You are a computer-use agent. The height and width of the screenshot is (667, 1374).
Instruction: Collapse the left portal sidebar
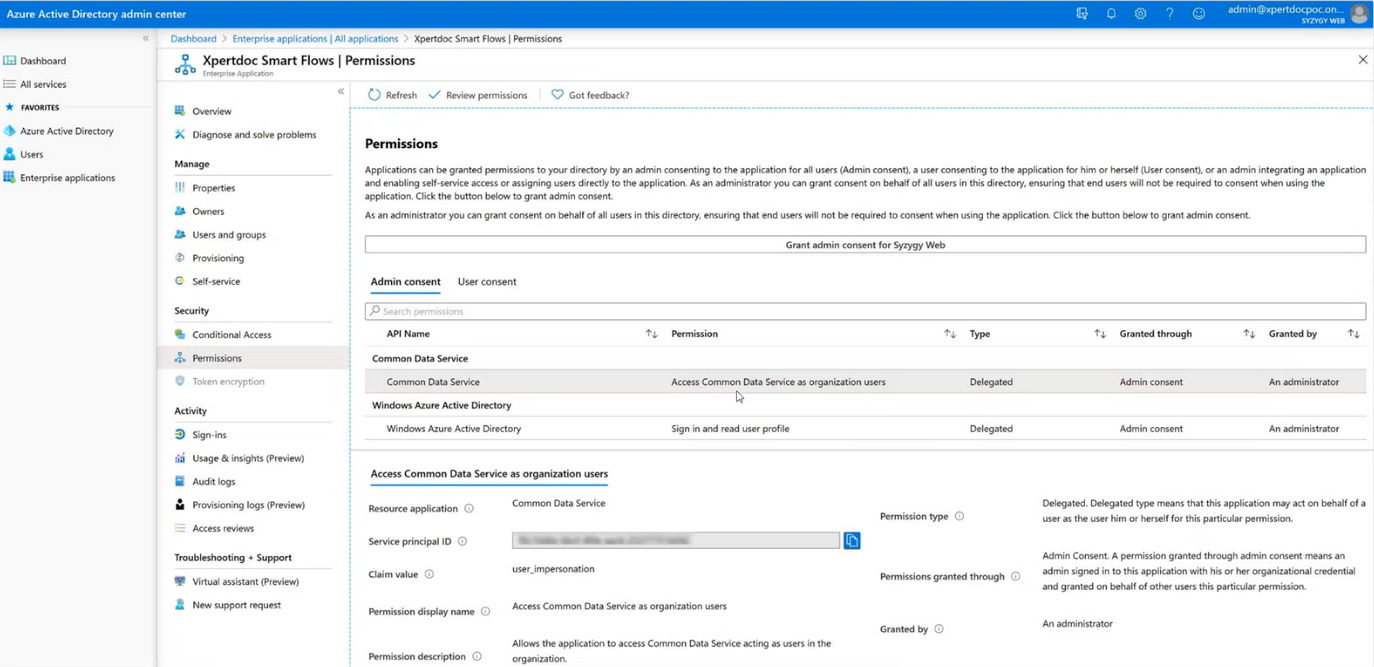(146, 38)
